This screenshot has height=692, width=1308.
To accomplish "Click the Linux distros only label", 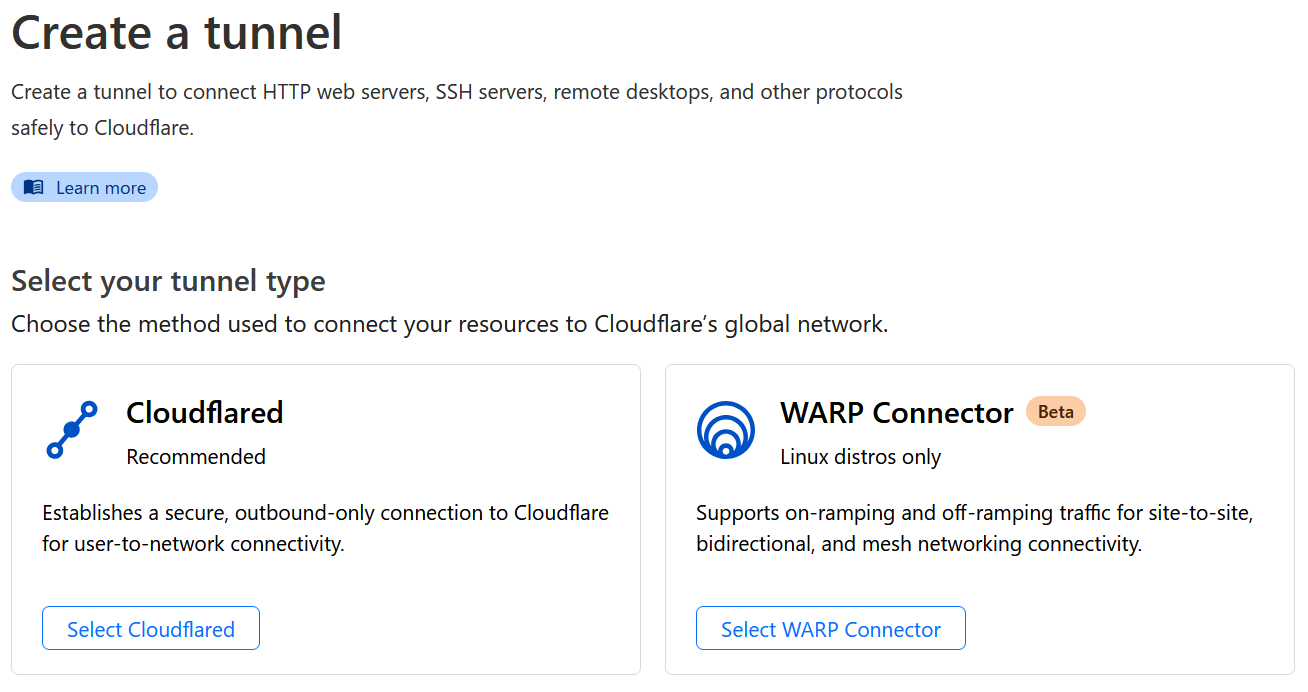I will tap(860, 457).
